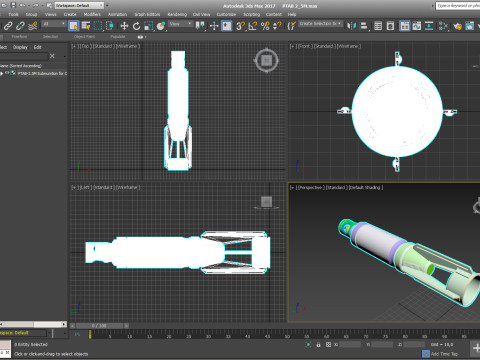Click the time slider frame marker

90,334
